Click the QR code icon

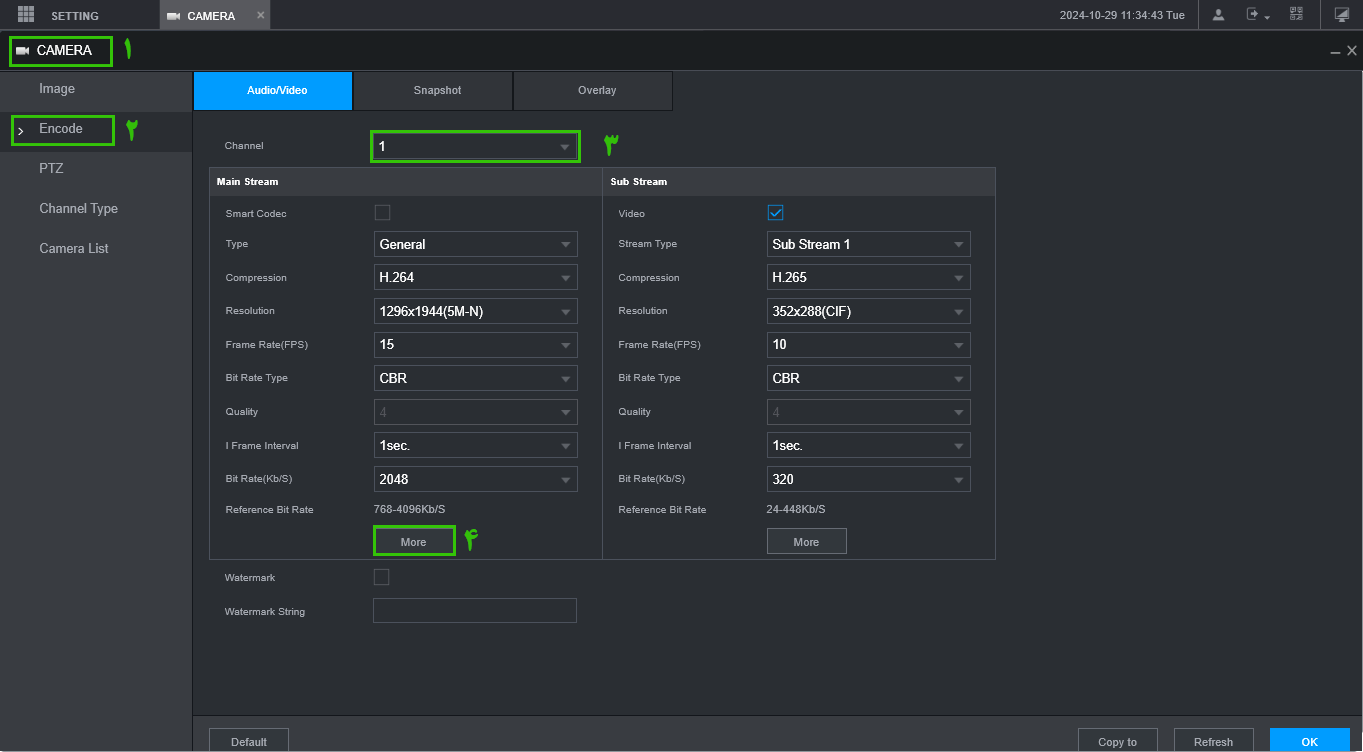pyautogui.click(x=1296, y=15)
